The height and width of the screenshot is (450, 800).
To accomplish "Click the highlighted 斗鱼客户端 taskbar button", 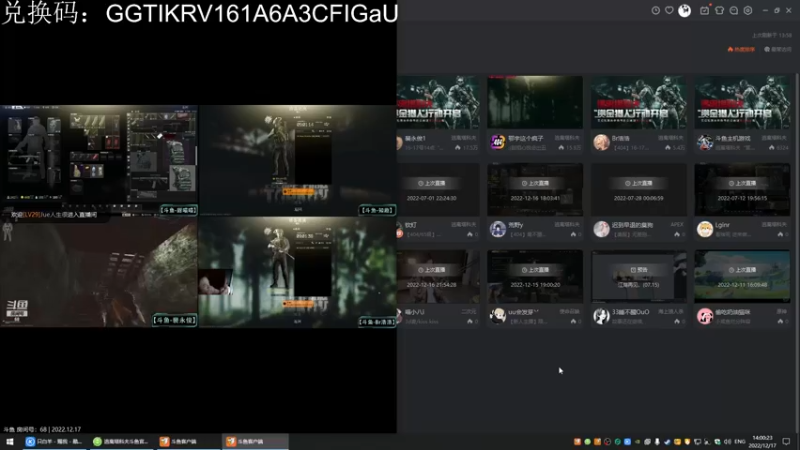I will pos(255,442).
